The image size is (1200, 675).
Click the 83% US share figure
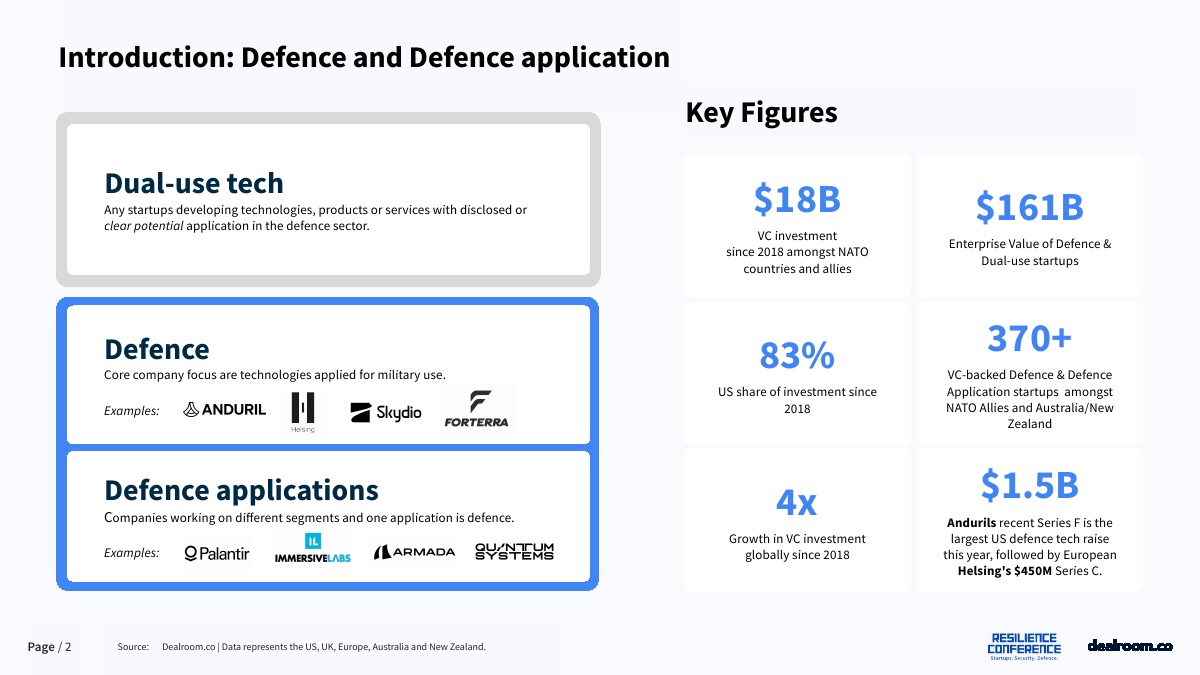click(x=797, y=356)
